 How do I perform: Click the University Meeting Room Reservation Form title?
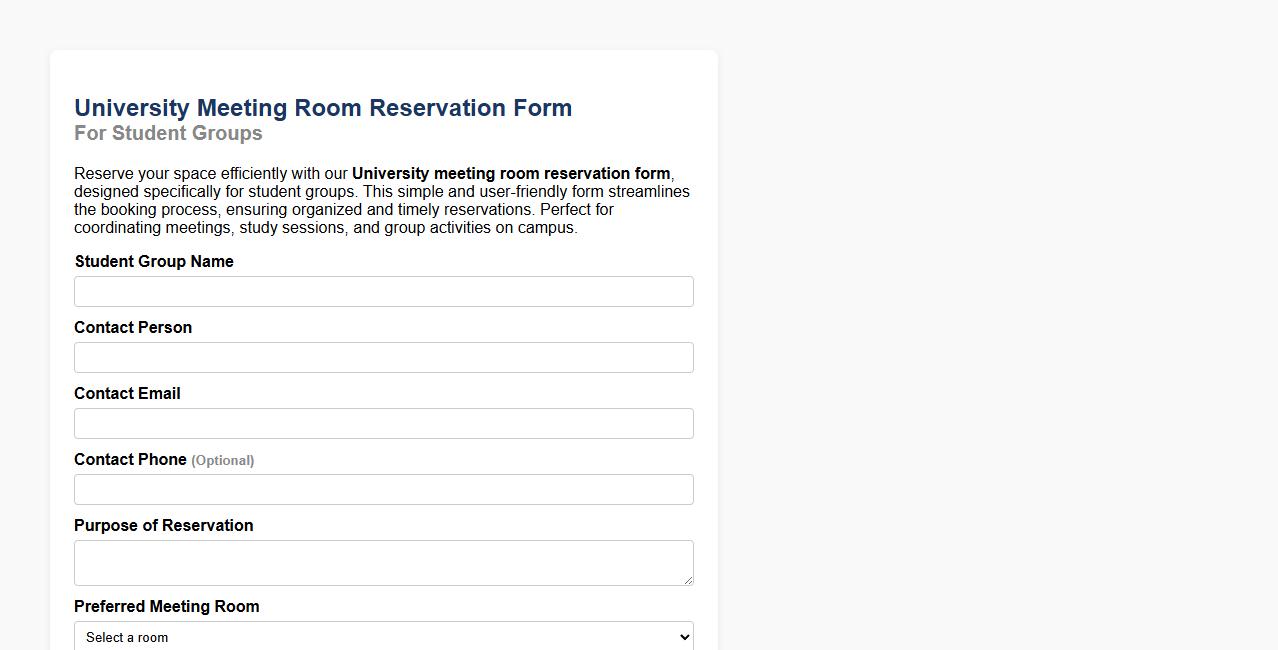(x=322, y=108)
